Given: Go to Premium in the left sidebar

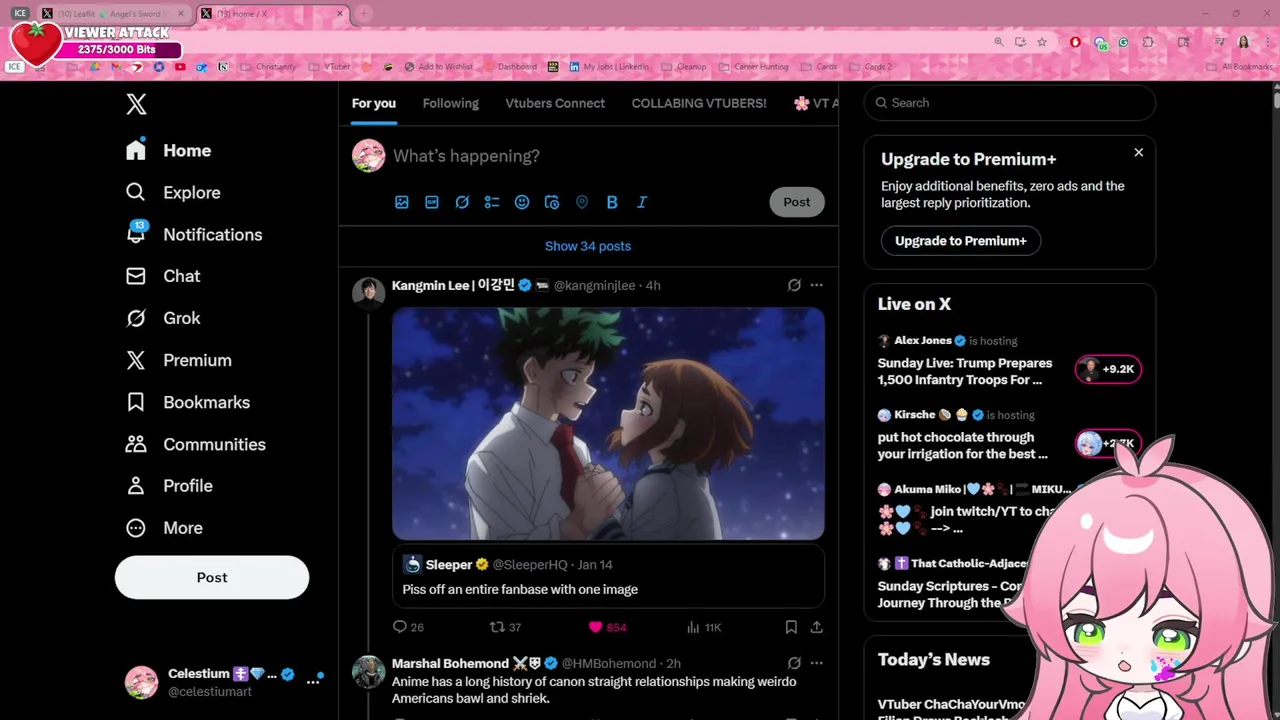Looking at the screenshot, I should click(178, 360).
